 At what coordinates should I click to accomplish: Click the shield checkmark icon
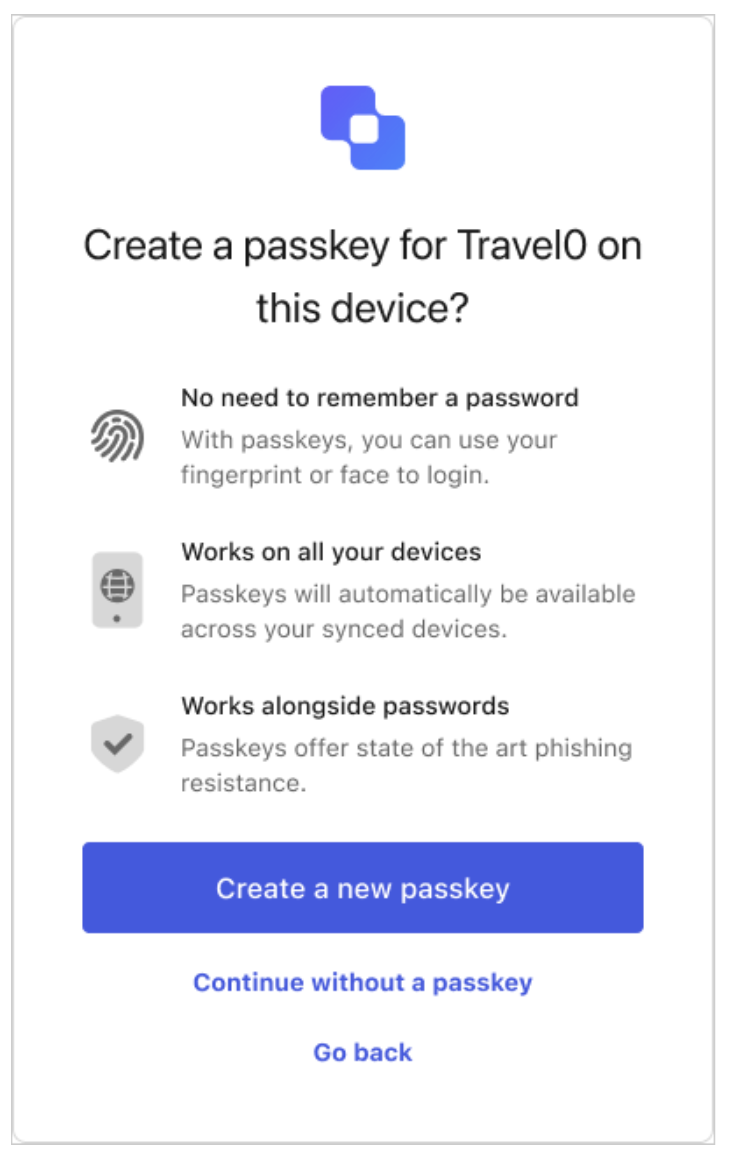(118, 743)
